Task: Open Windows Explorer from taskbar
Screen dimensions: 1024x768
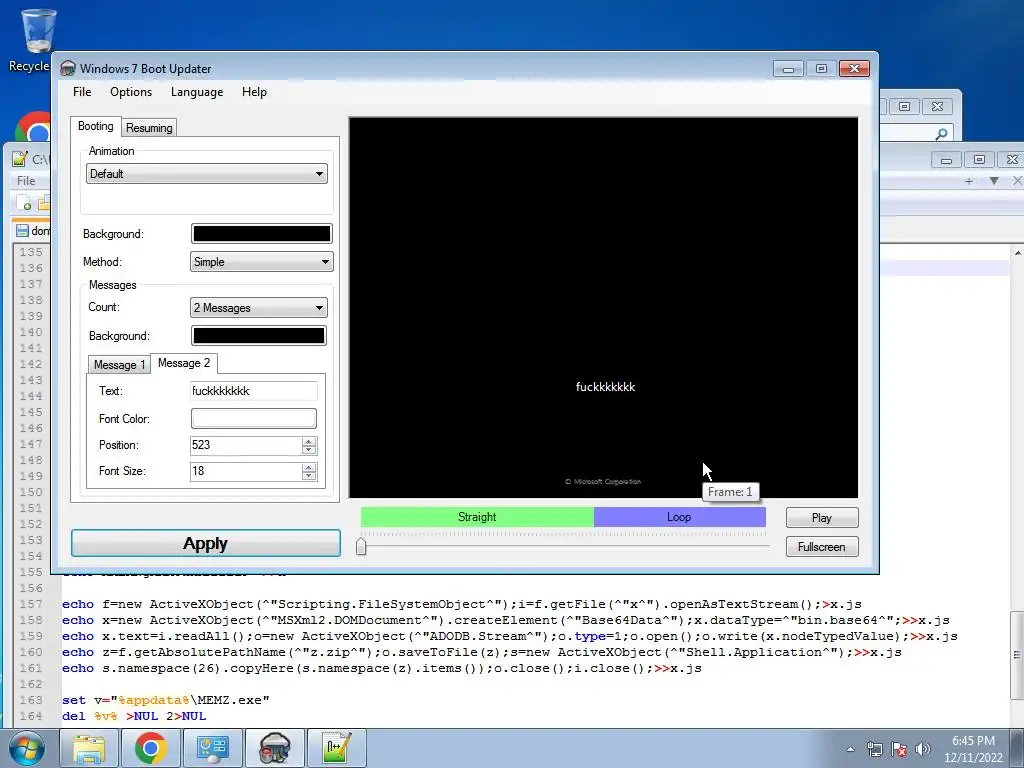Action: (89, 748)
